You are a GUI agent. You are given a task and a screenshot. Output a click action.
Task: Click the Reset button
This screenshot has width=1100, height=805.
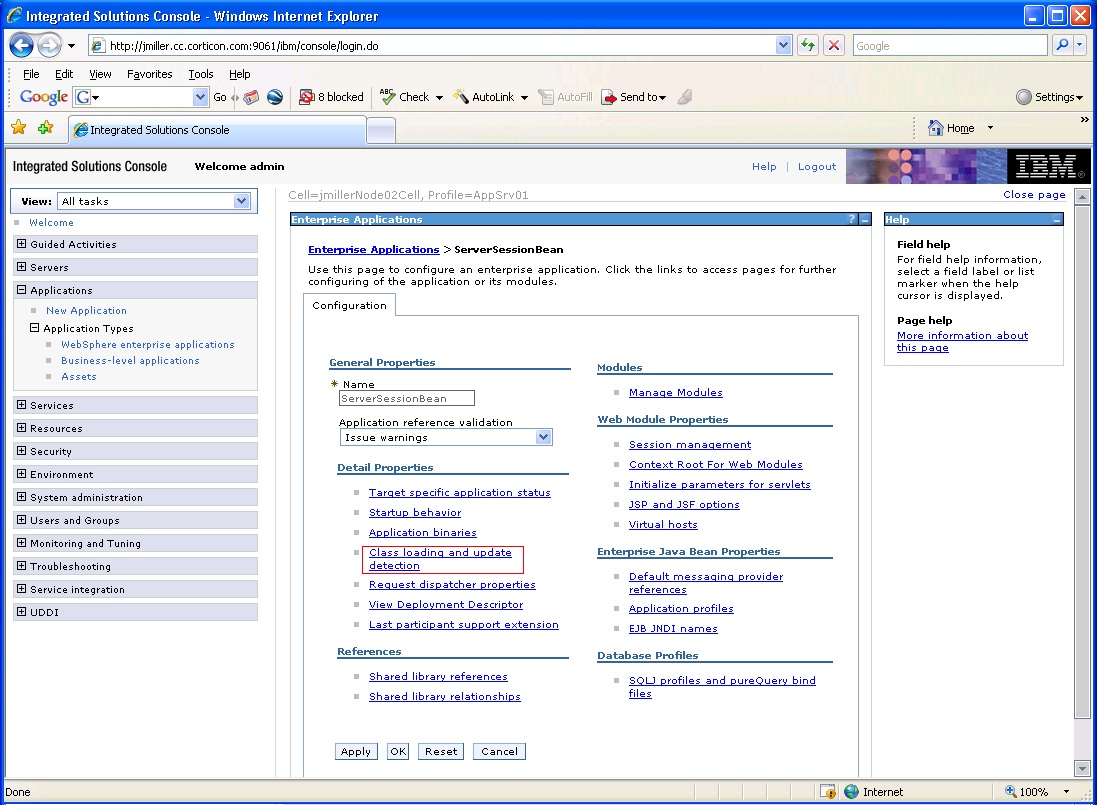(x=441, y=751)
